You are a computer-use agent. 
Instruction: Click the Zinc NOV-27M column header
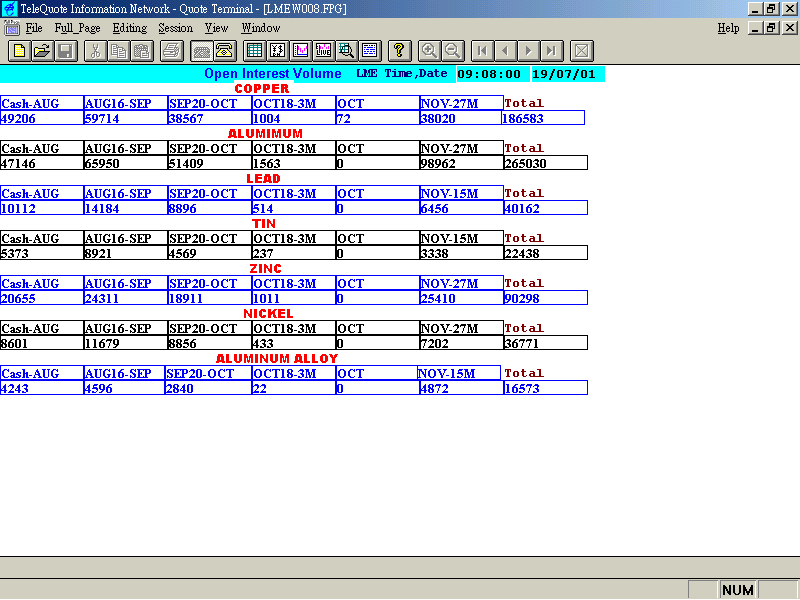(x=449, y=283)
